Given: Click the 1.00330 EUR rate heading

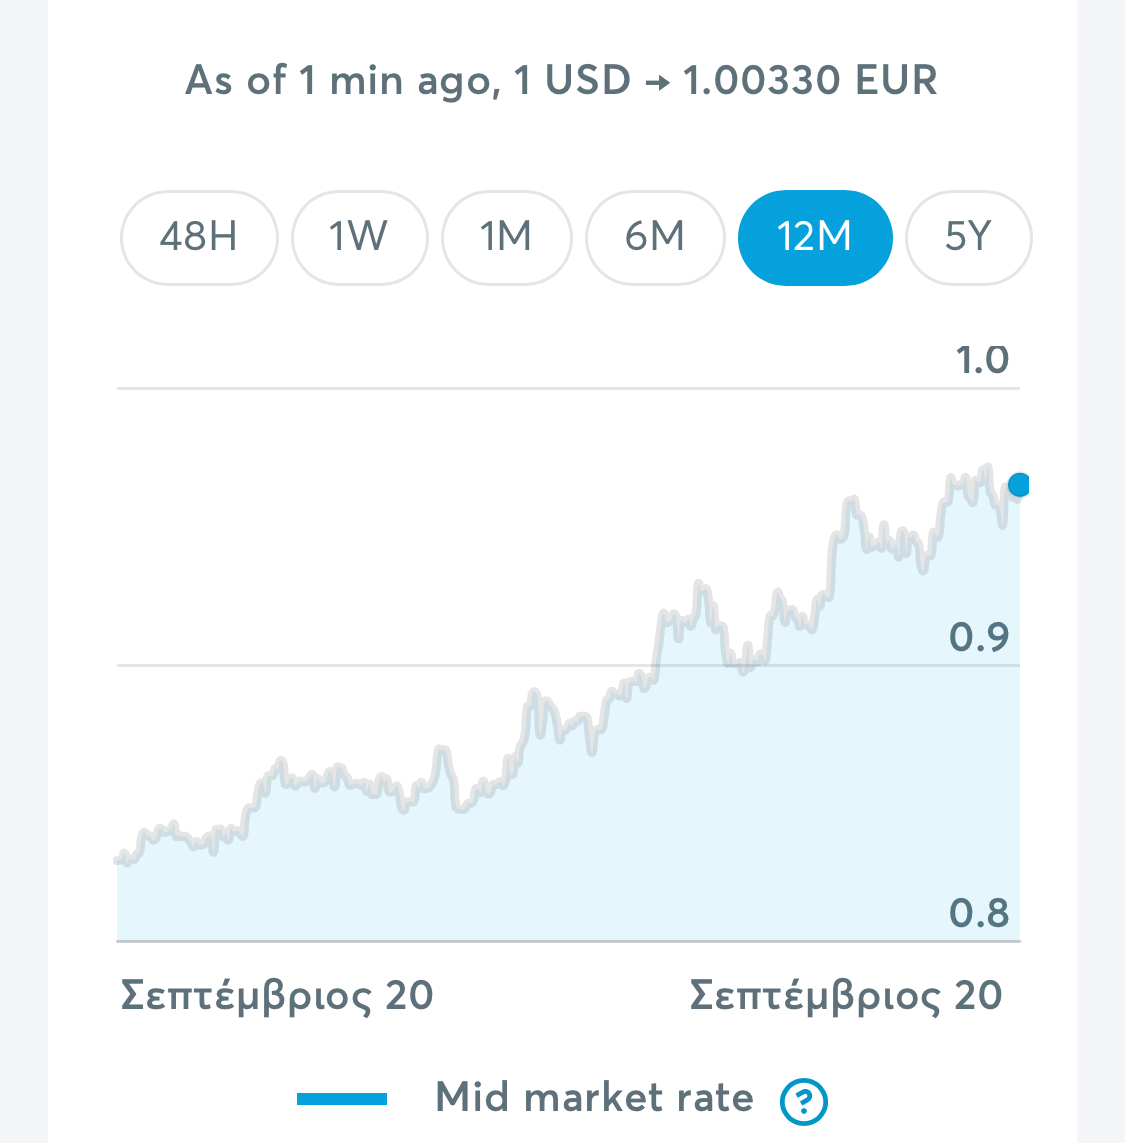Looking at the screenshot, I should [x=810, y=79].
